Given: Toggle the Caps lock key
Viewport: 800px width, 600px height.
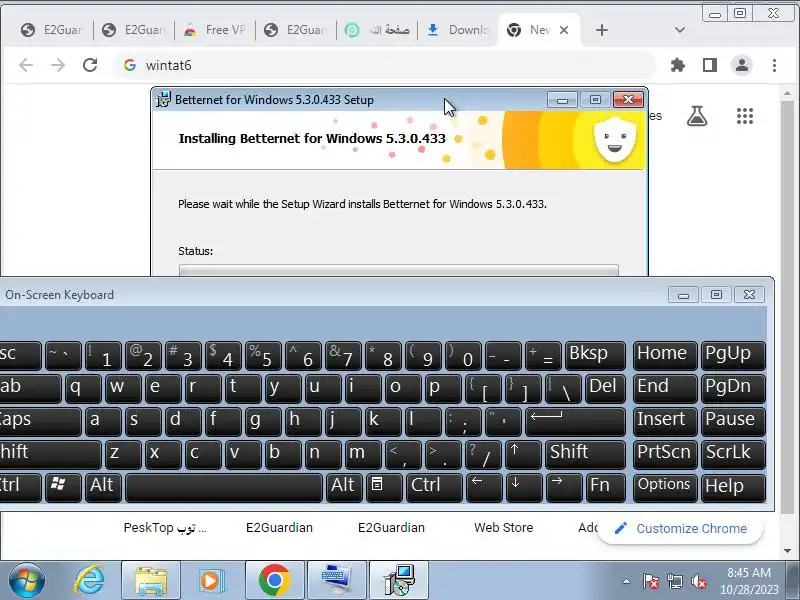Looking at the screenshot, I should tap(40, 421).
